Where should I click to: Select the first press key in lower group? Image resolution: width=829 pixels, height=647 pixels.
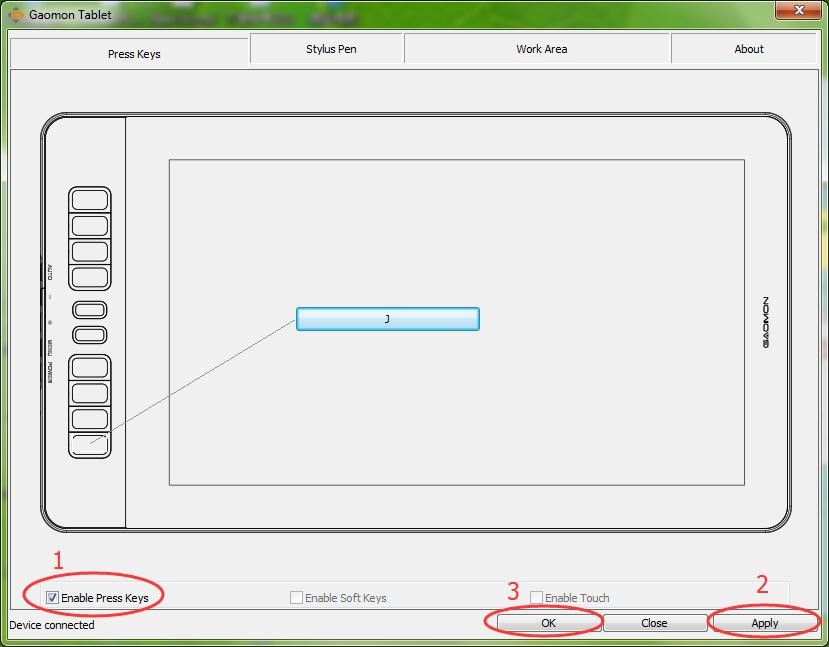90,367
